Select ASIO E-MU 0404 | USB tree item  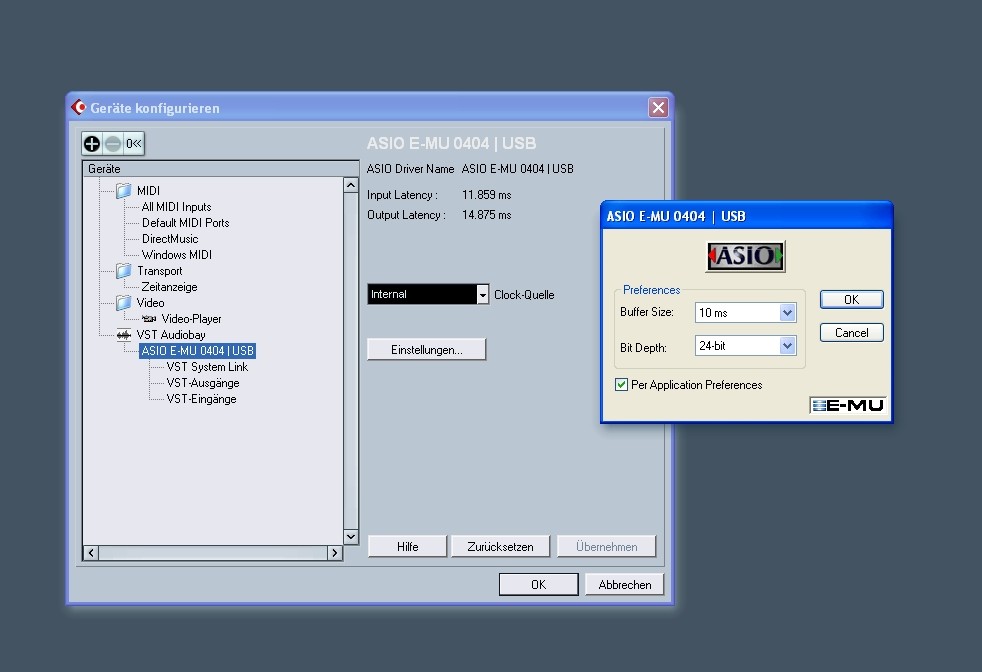[x=197, y=351]
